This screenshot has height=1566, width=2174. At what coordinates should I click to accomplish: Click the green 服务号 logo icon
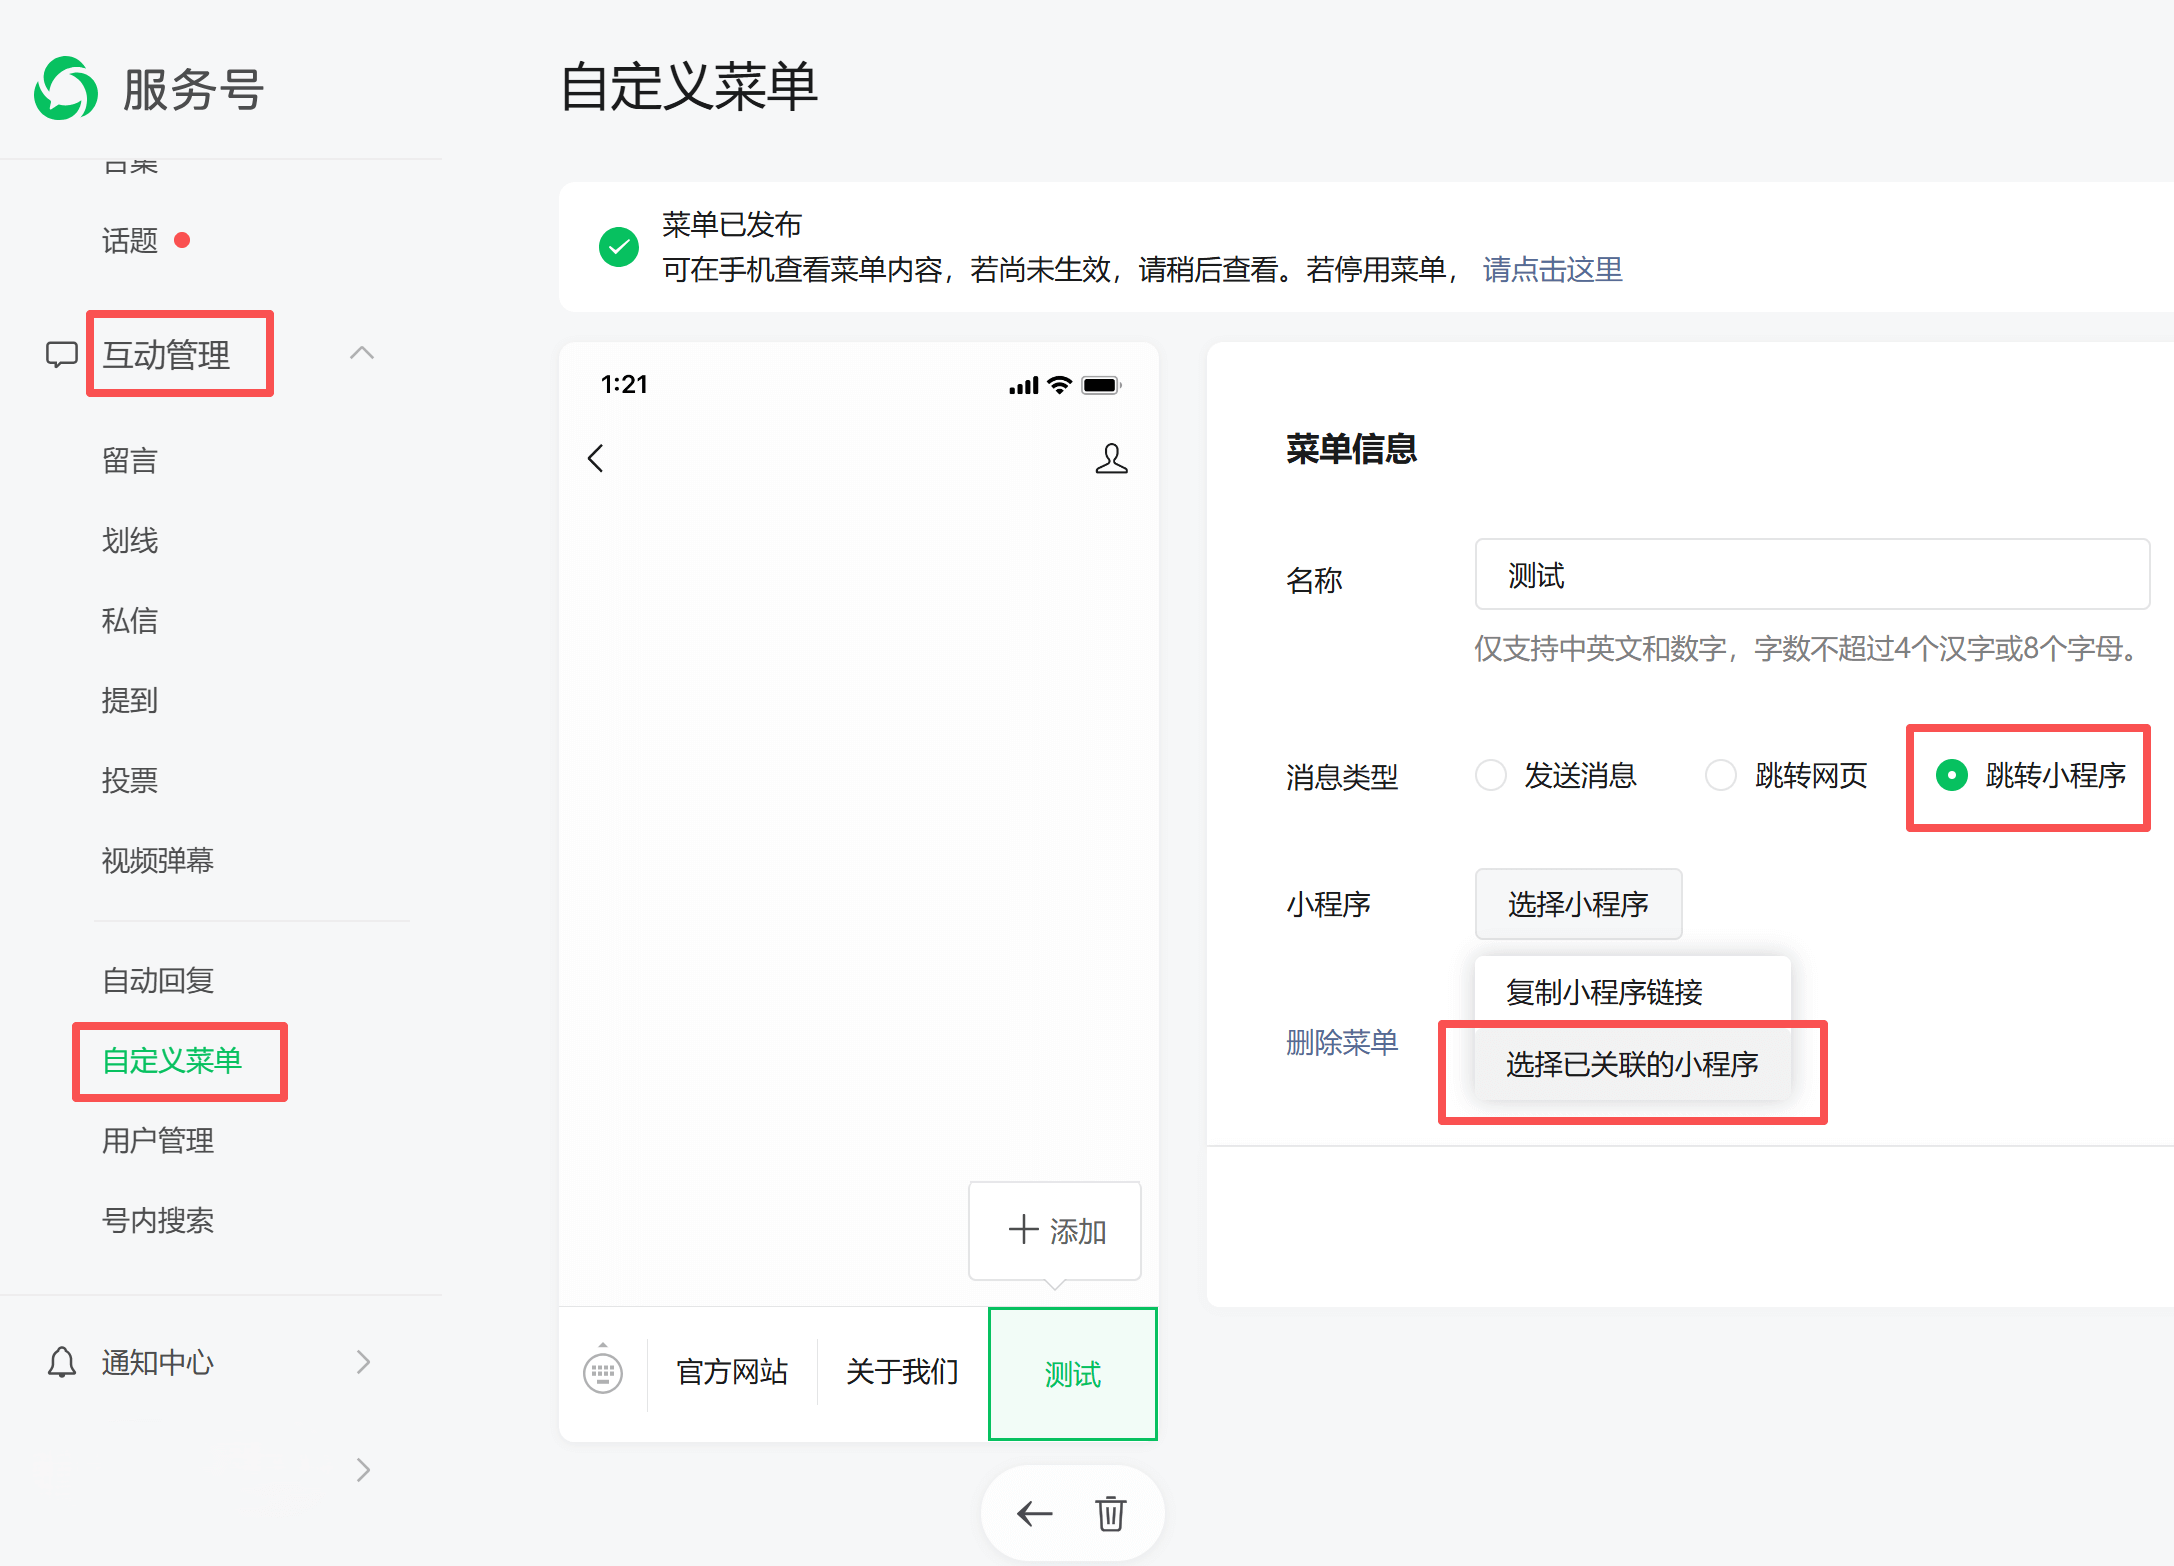pyautogui.click(x=66, y=89)
